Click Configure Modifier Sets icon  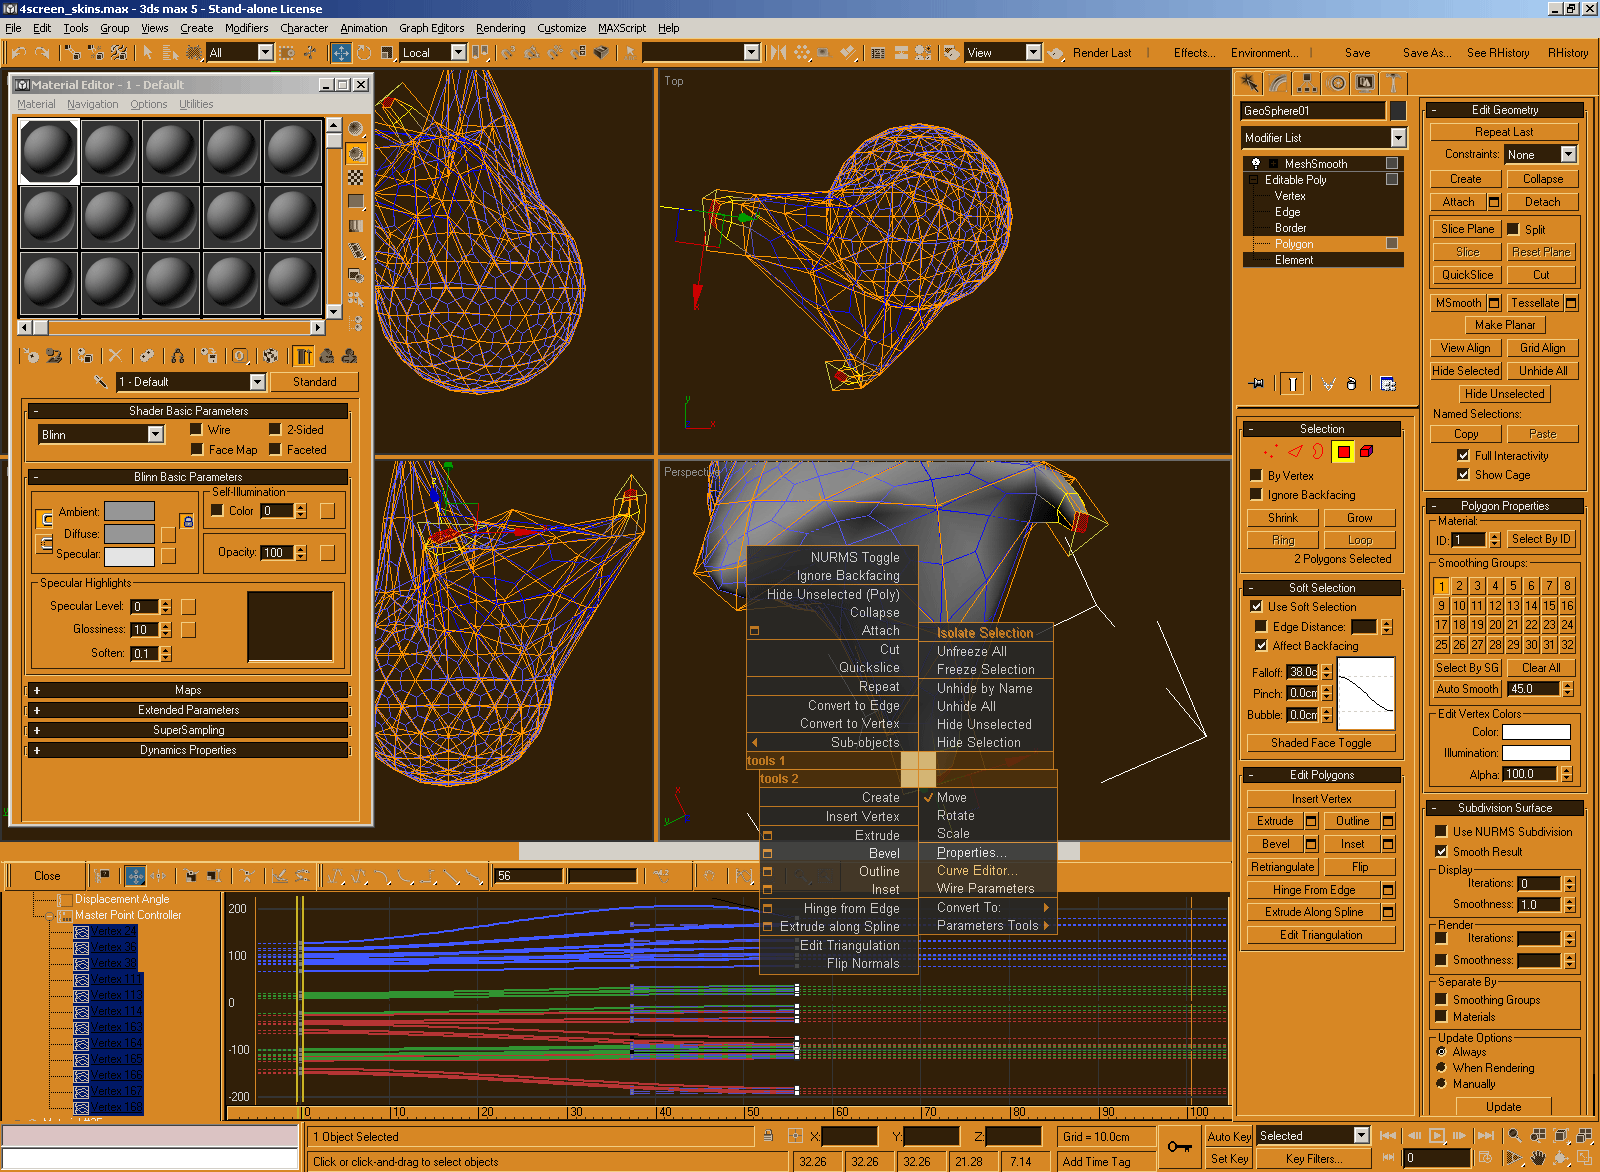click(x=1388, y=383)
